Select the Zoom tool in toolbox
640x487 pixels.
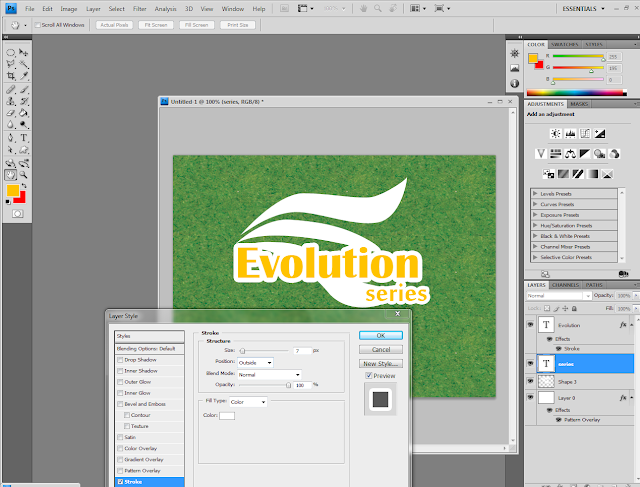click(24, 175)
